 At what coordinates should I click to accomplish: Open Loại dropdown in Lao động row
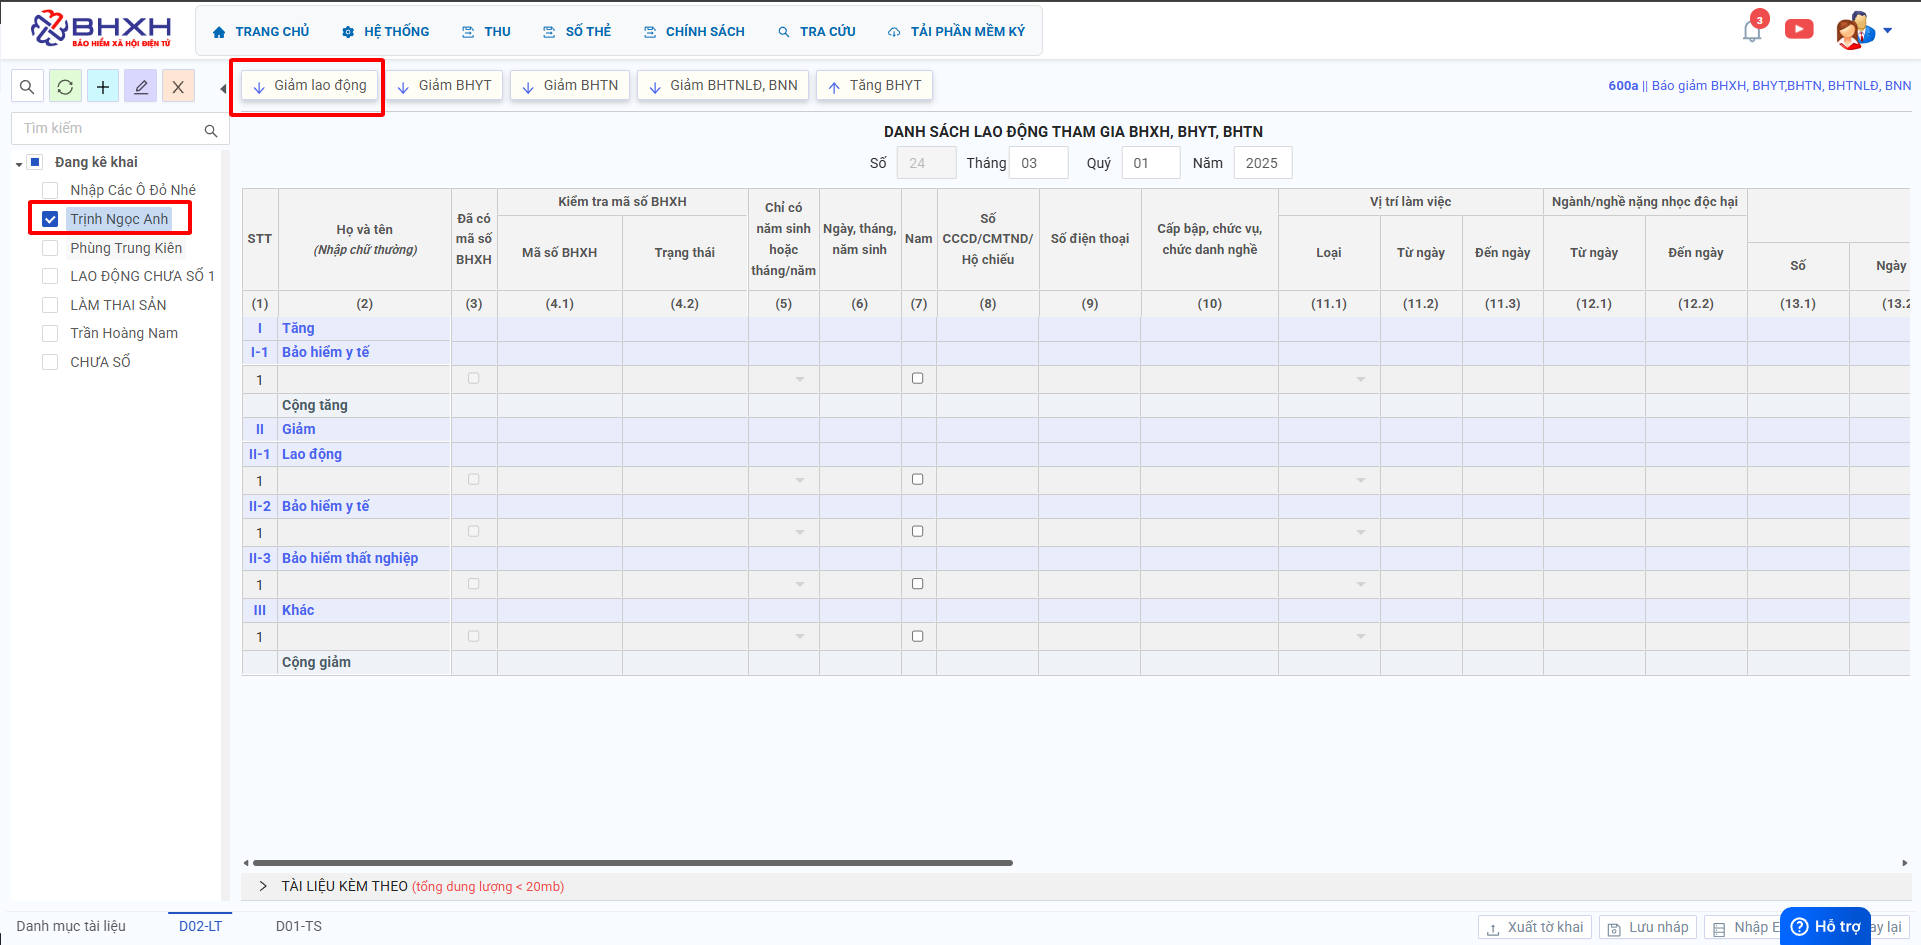tap(1361, 481)
